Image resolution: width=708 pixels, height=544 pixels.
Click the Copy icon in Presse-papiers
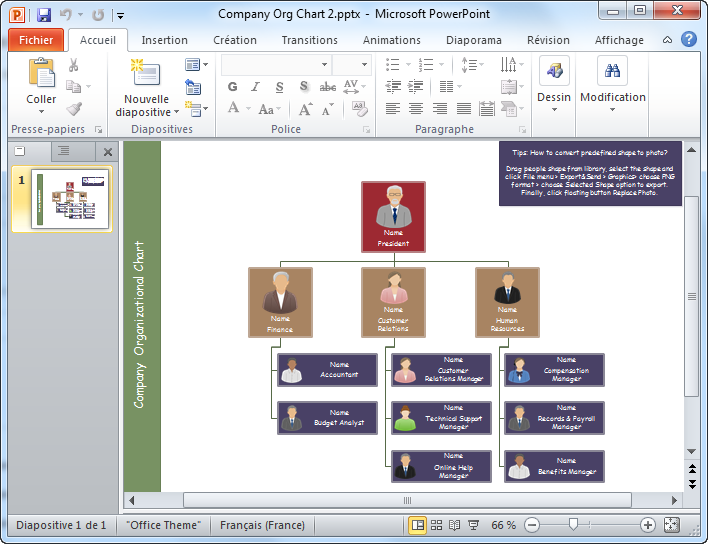[x=73, y=86]
